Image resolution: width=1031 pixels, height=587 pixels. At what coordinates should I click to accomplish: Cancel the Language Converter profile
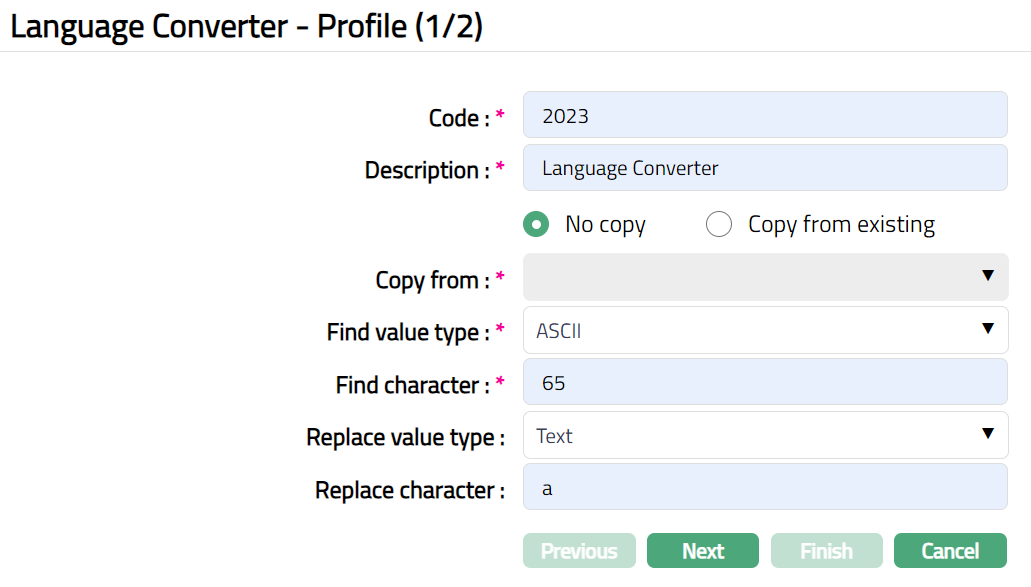[950, 551]
